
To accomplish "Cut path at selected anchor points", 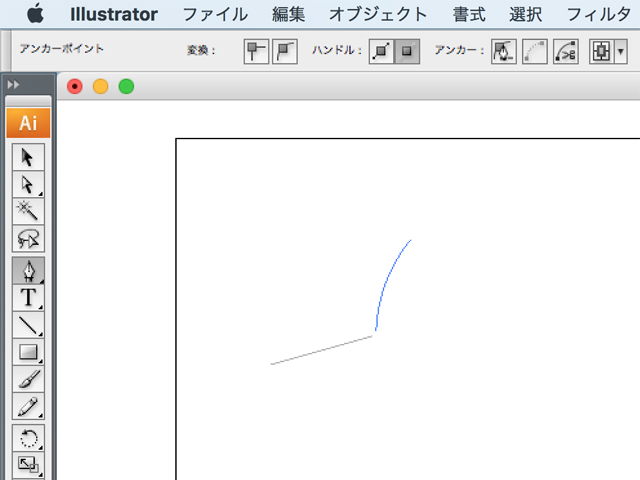I will pos(566,51).
